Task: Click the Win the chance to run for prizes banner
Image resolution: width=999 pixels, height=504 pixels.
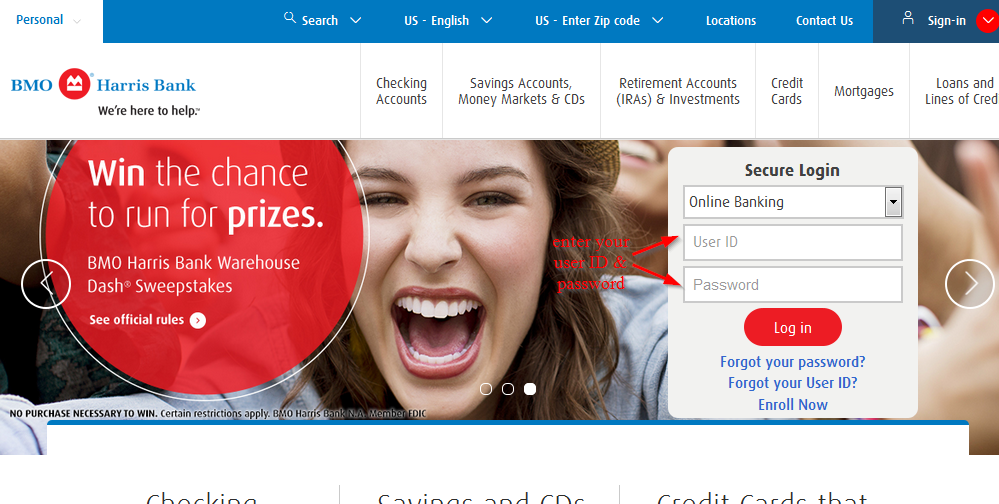Action: [x=206, y=194]
